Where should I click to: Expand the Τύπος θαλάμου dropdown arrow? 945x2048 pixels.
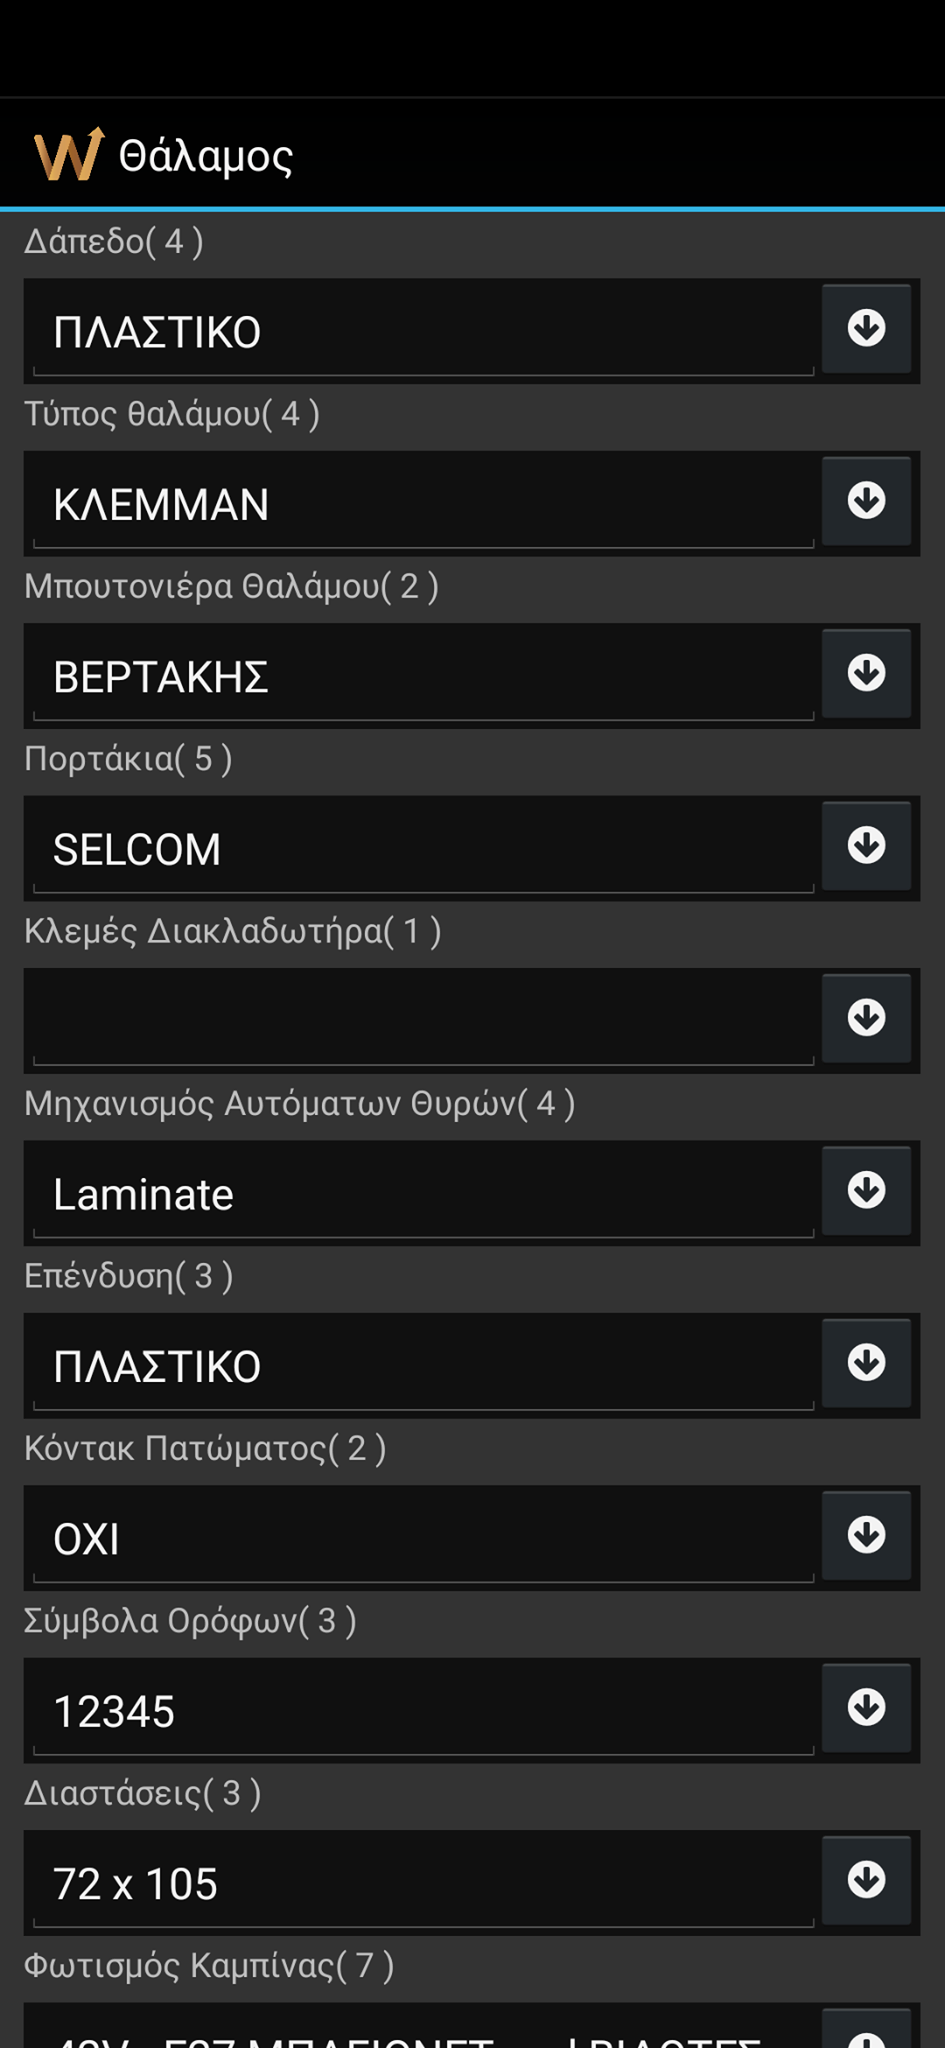(866, 500)
